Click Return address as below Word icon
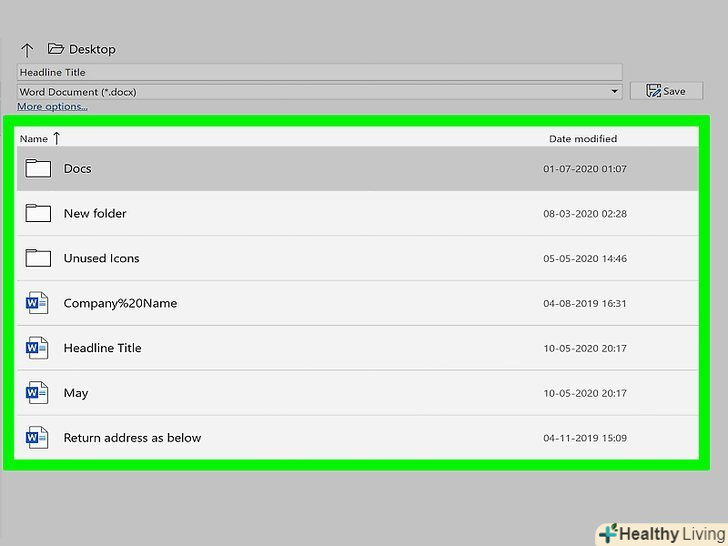This screenshot has height=546, width=728. coord(37,437)
